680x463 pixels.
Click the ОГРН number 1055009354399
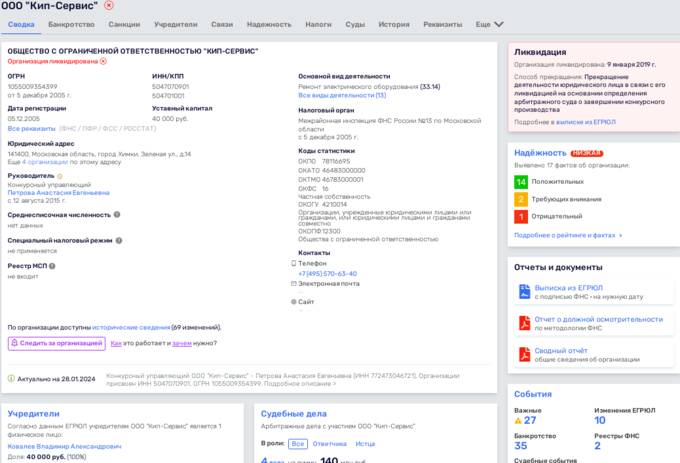[x=32, y=87]
